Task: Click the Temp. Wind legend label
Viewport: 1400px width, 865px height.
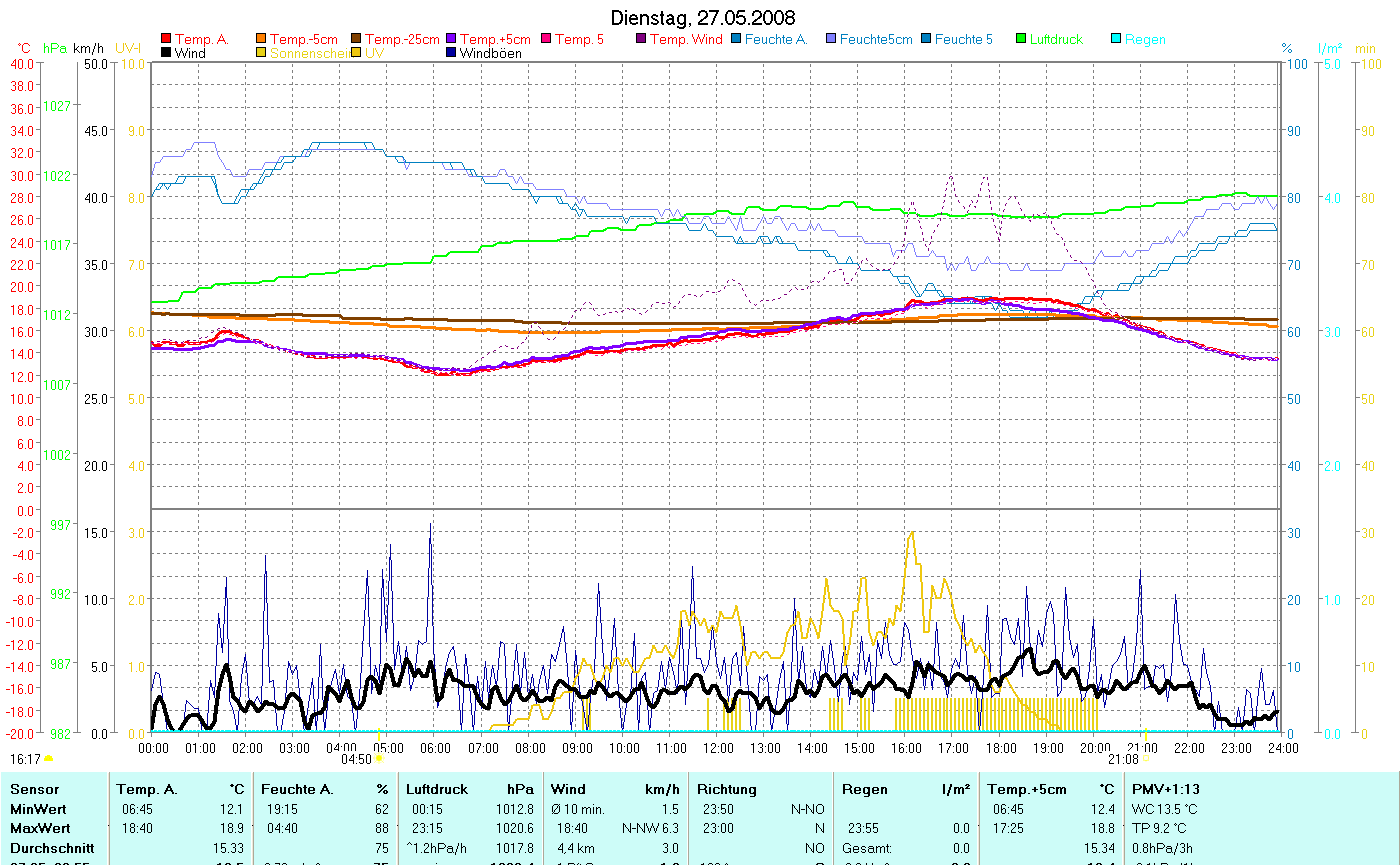Action: coord(686,39)
